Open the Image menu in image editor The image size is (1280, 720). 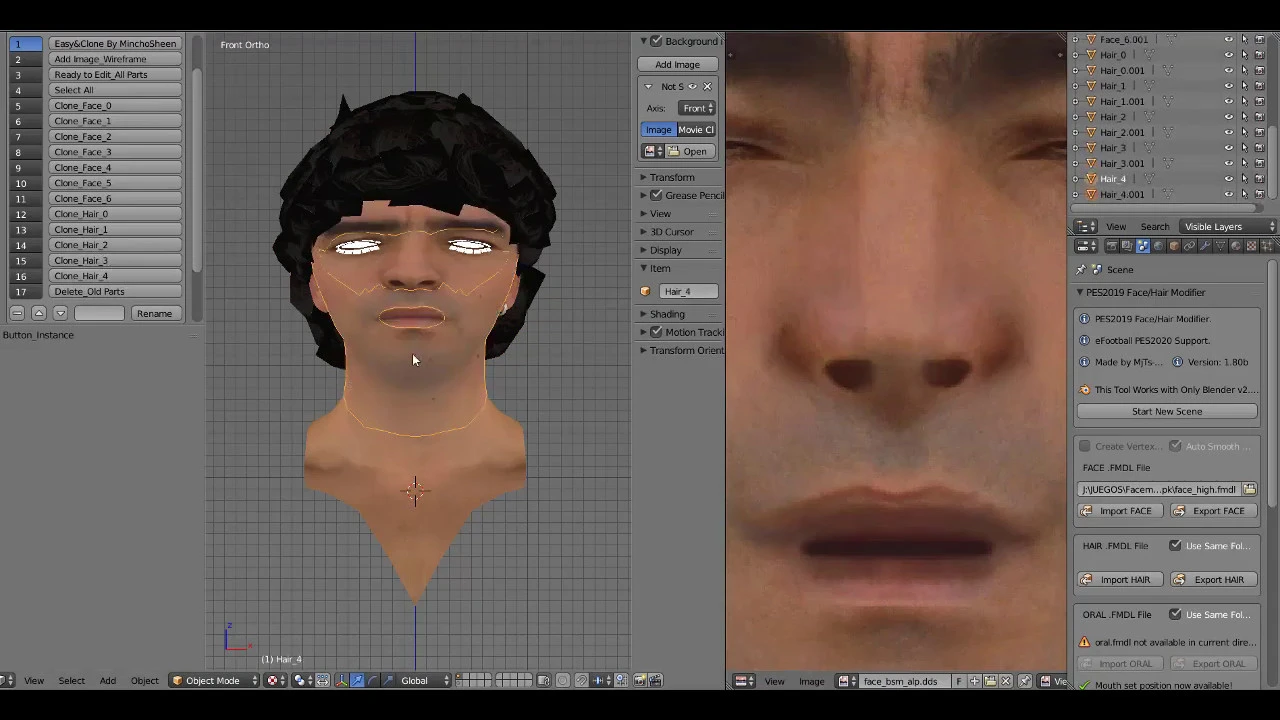pos(811,682)
